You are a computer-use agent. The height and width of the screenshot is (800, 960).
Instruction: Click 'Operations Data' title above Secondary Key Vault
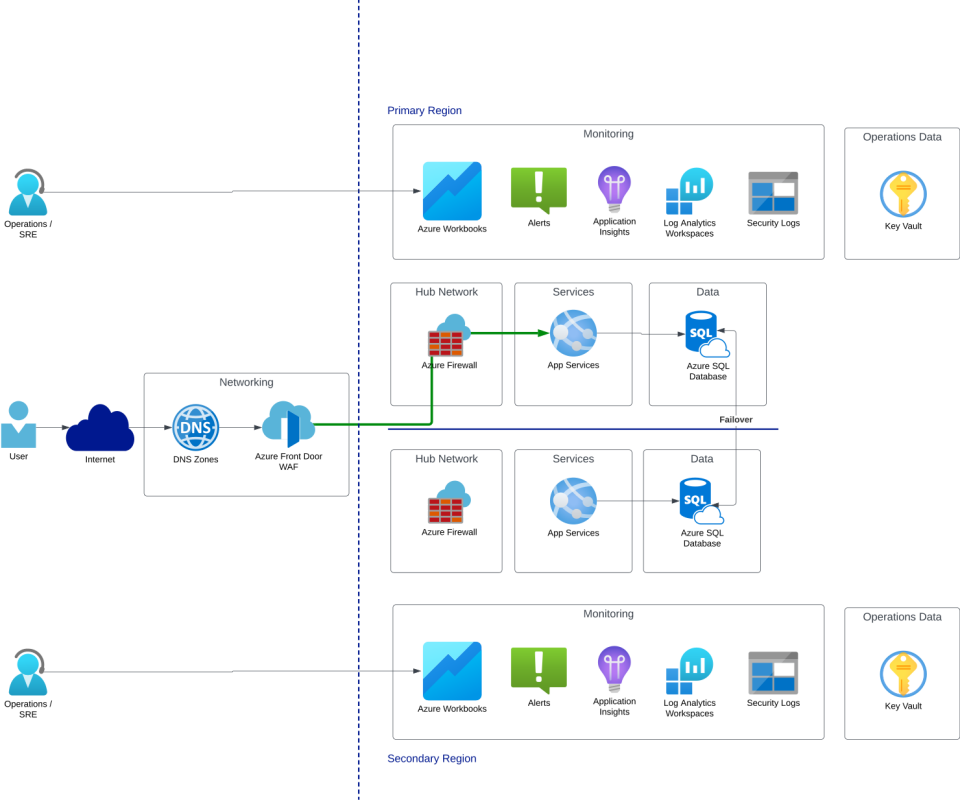[902, 617]
